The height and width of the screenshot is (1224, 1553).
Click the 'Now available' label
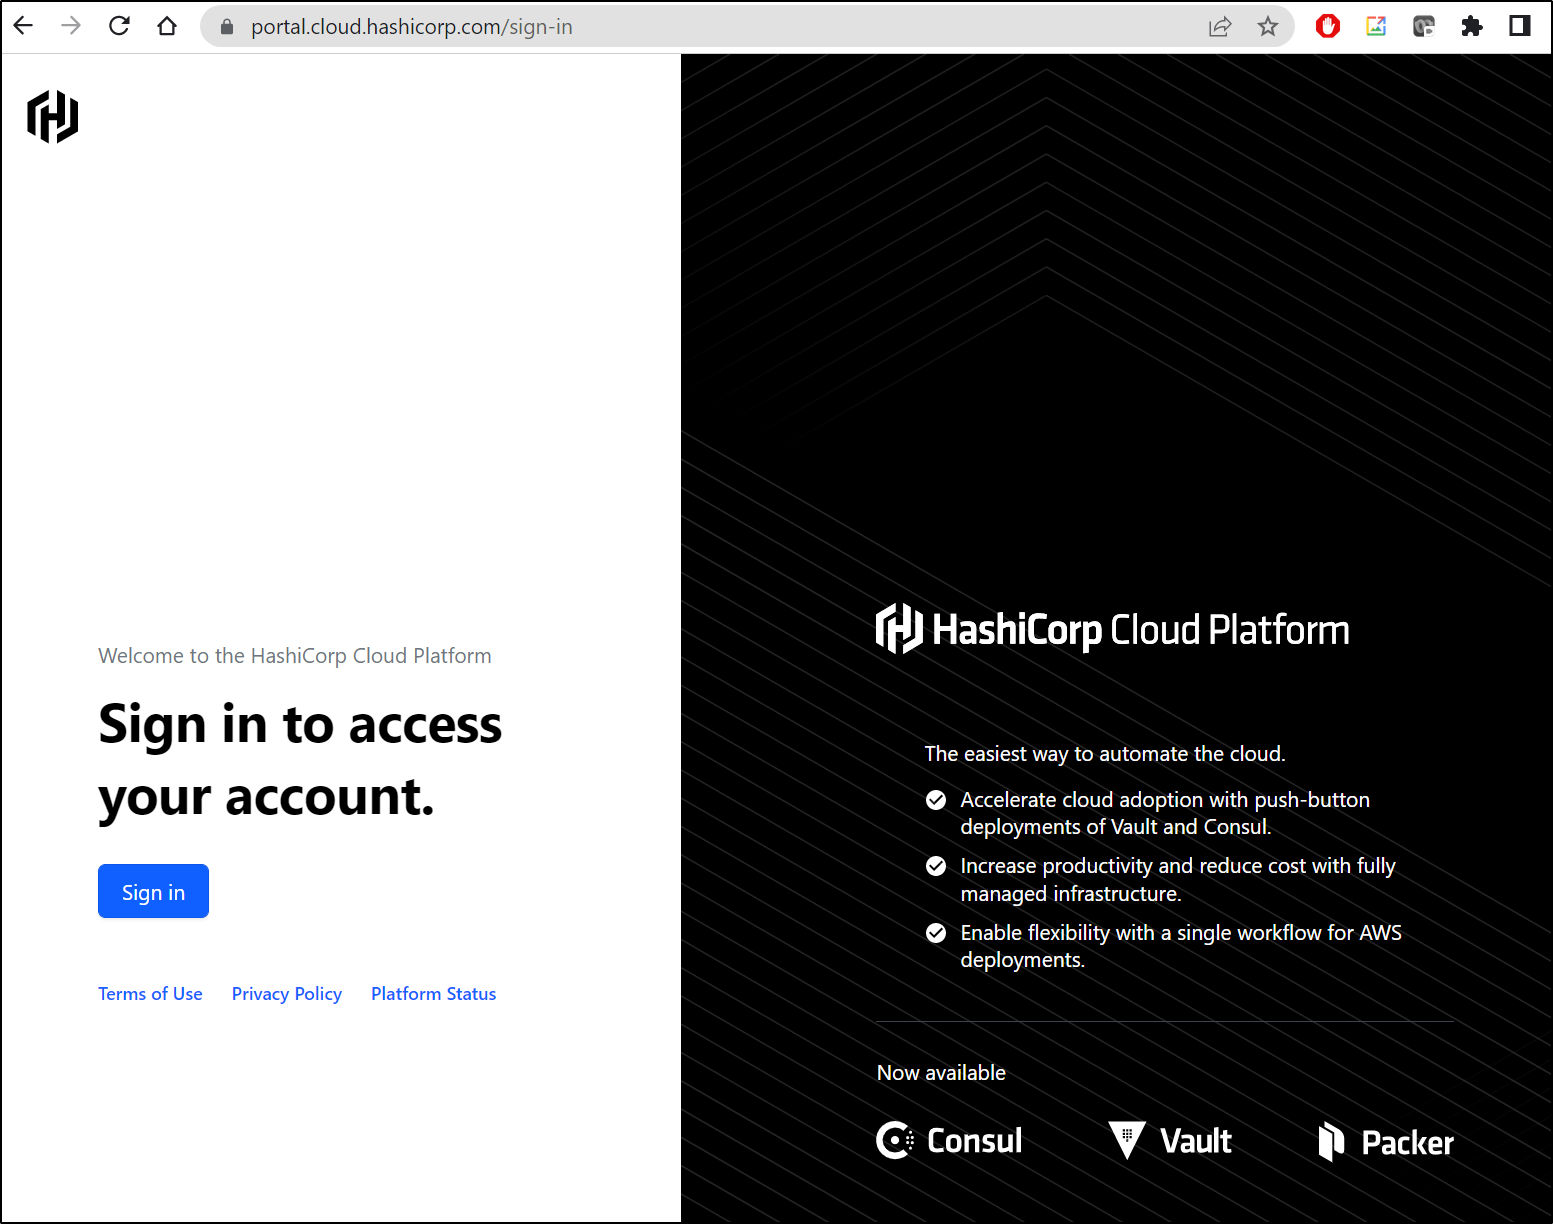941,1073
